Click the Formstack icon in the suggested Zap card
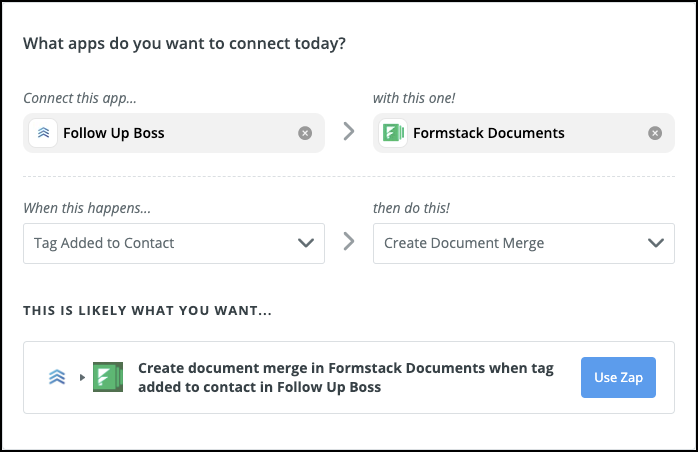 click(107, 377)
